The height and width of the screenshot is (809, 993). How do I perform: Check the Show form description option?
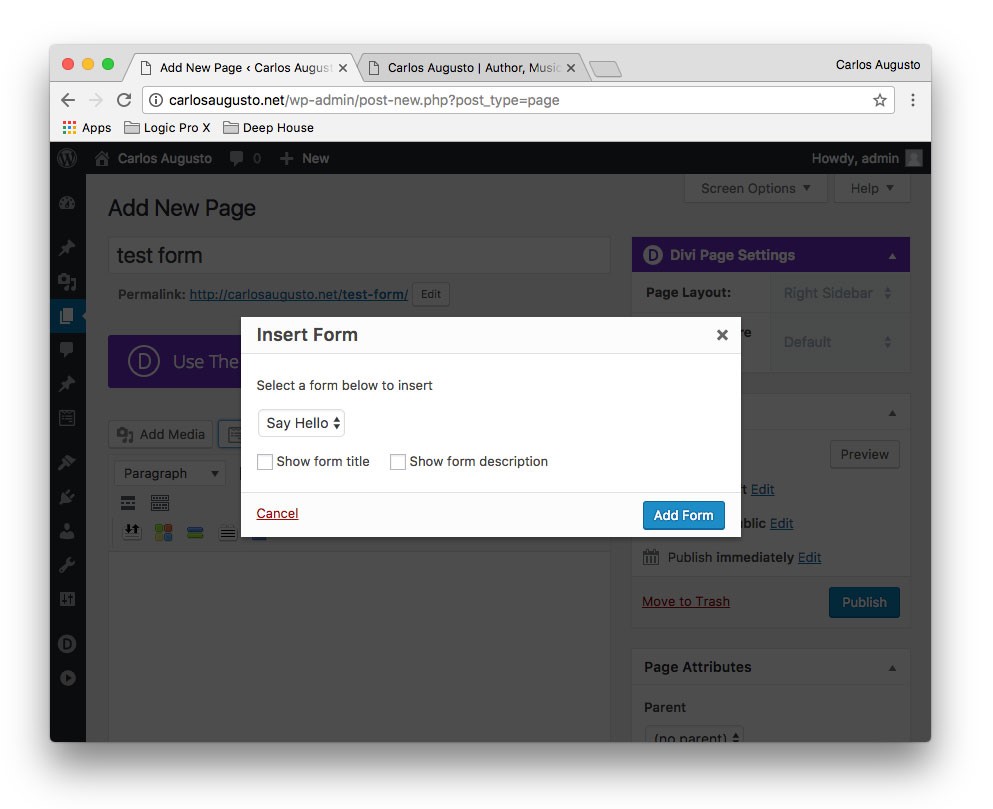click(398, 462)
